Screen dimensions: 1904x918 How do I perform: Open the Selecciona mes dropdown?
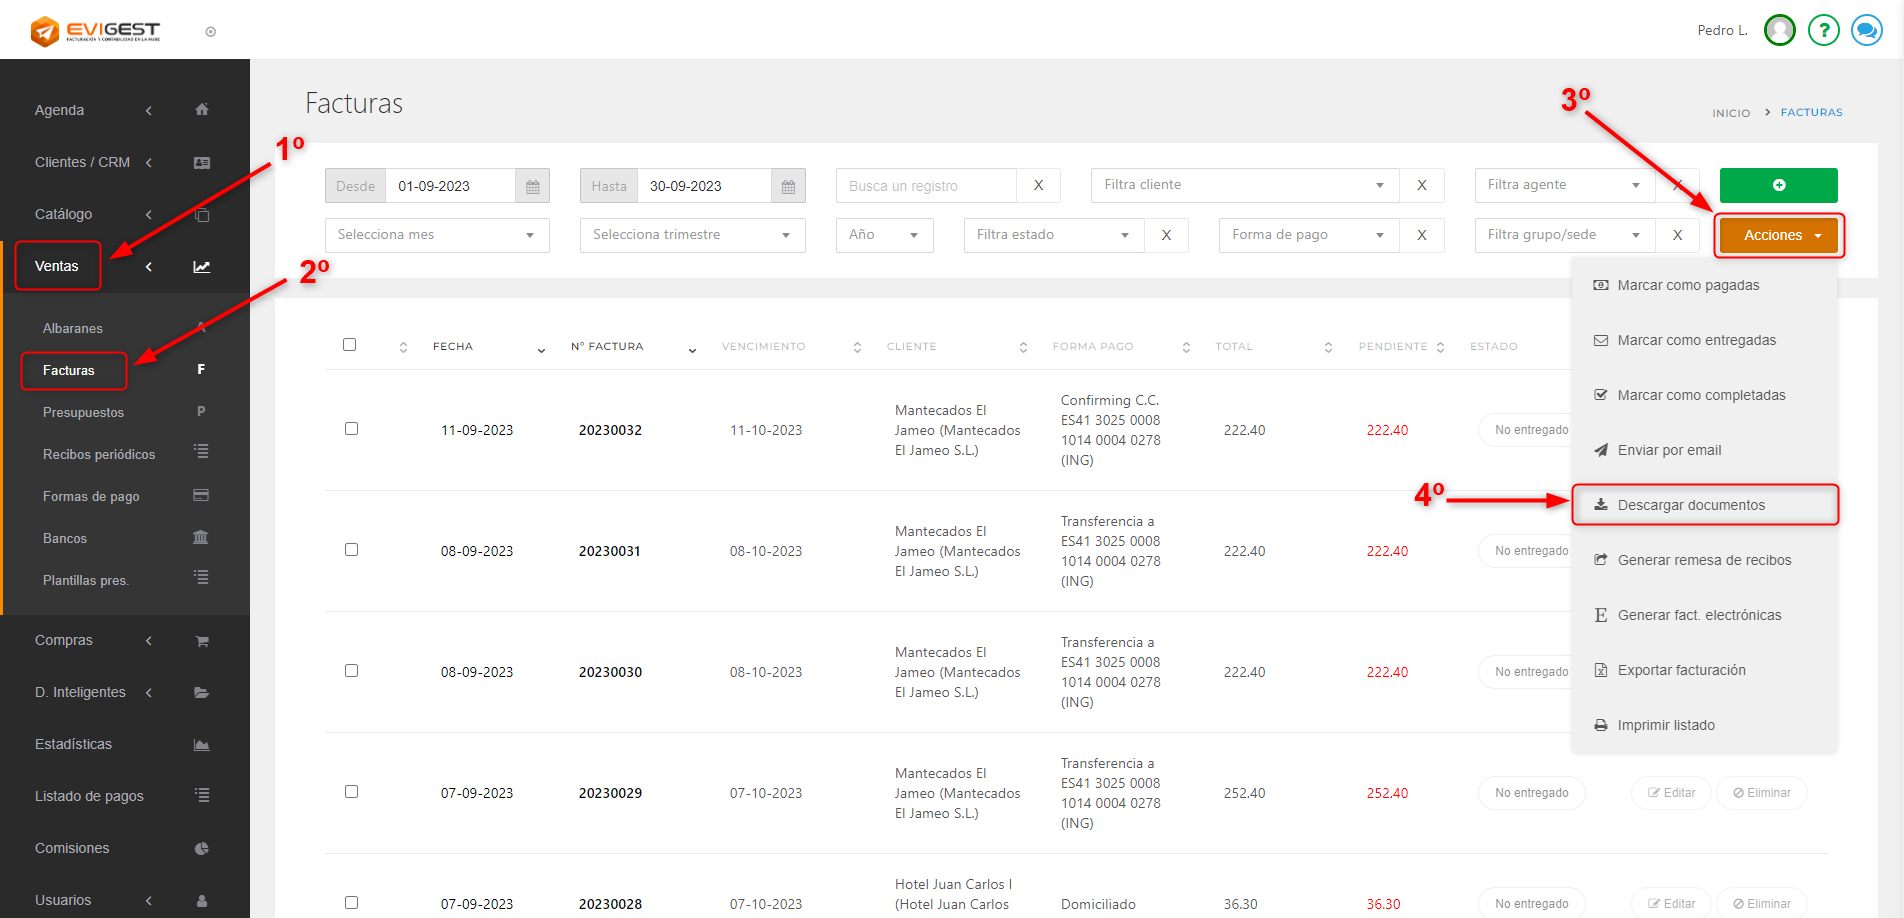pyautogui.click(x=437, y=235)
